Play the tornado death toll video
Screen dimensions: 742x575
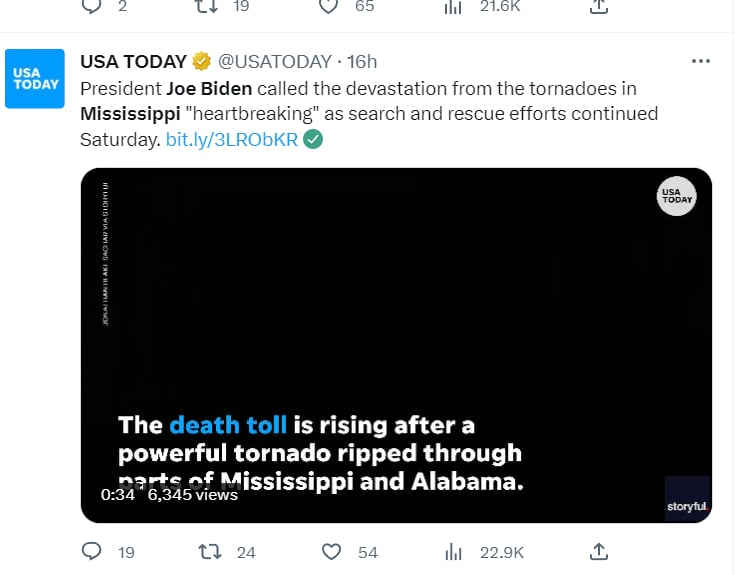point(396,345)
